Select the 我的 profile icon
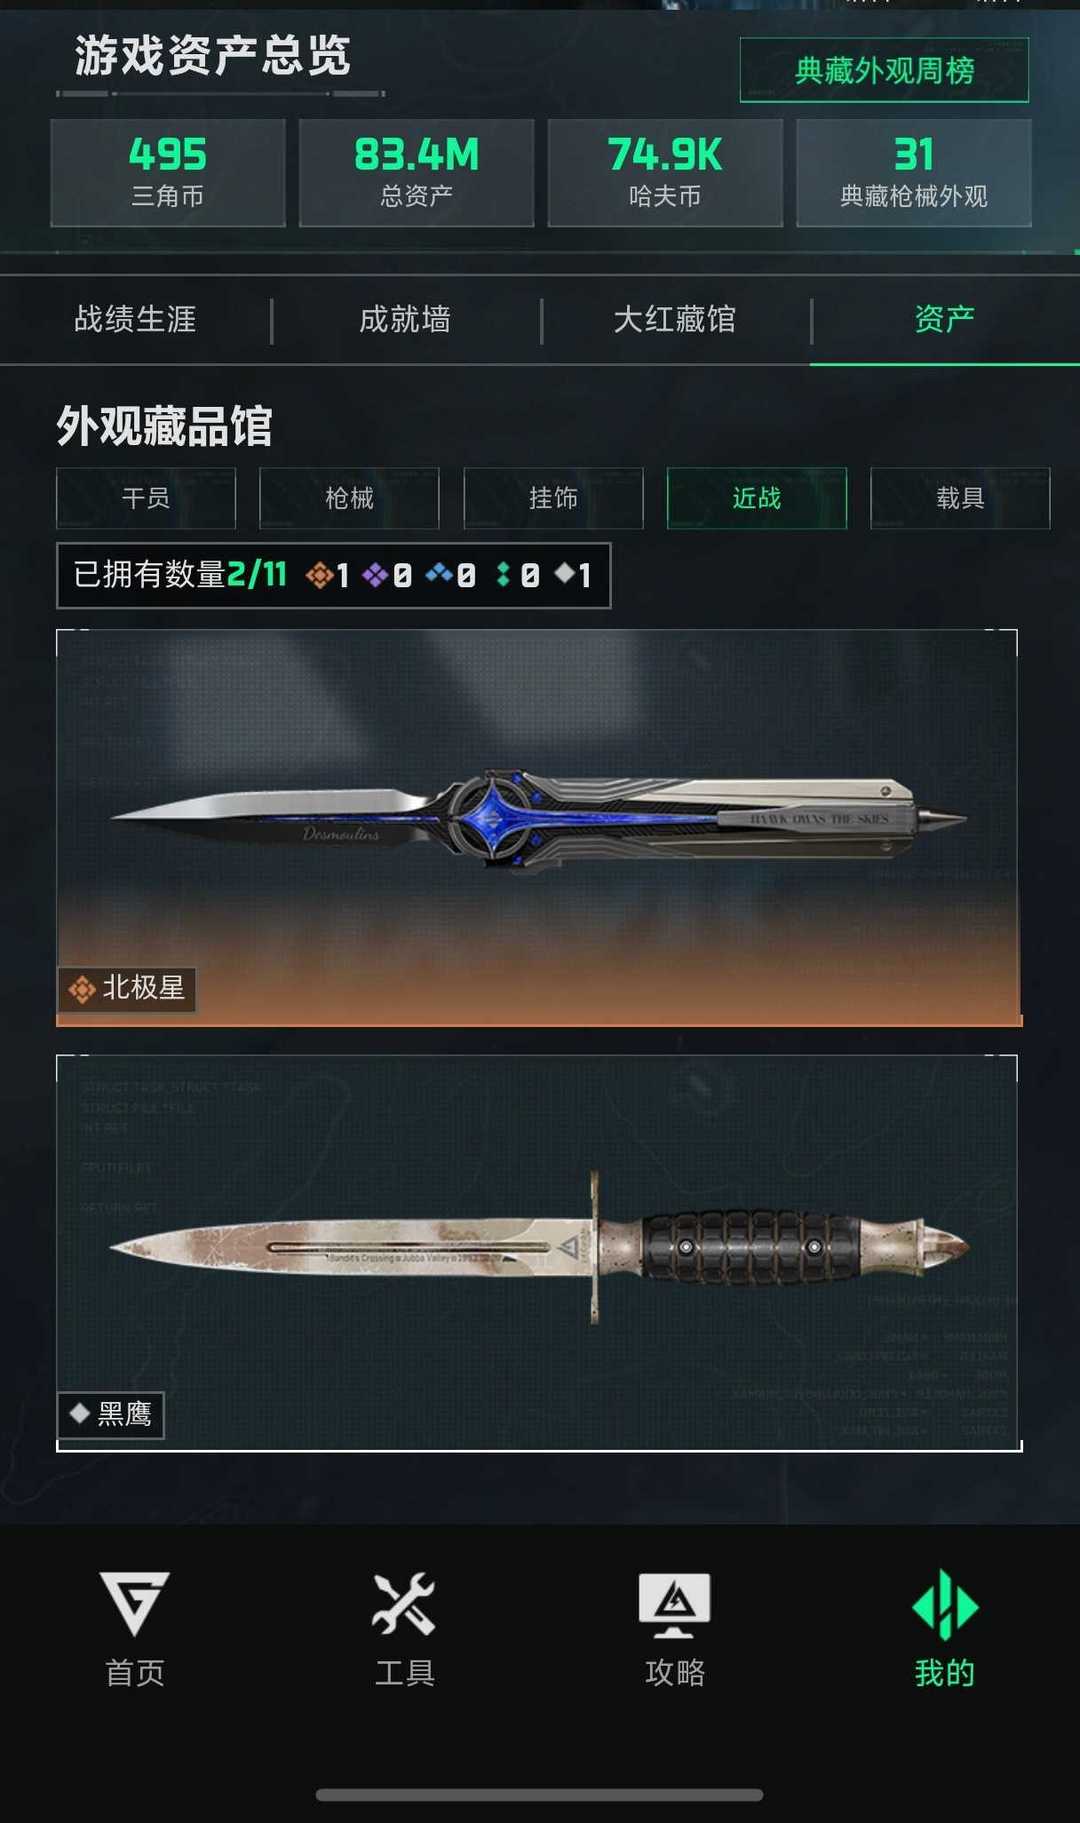This screenshot has height=1823, width=1080. 945,1604
